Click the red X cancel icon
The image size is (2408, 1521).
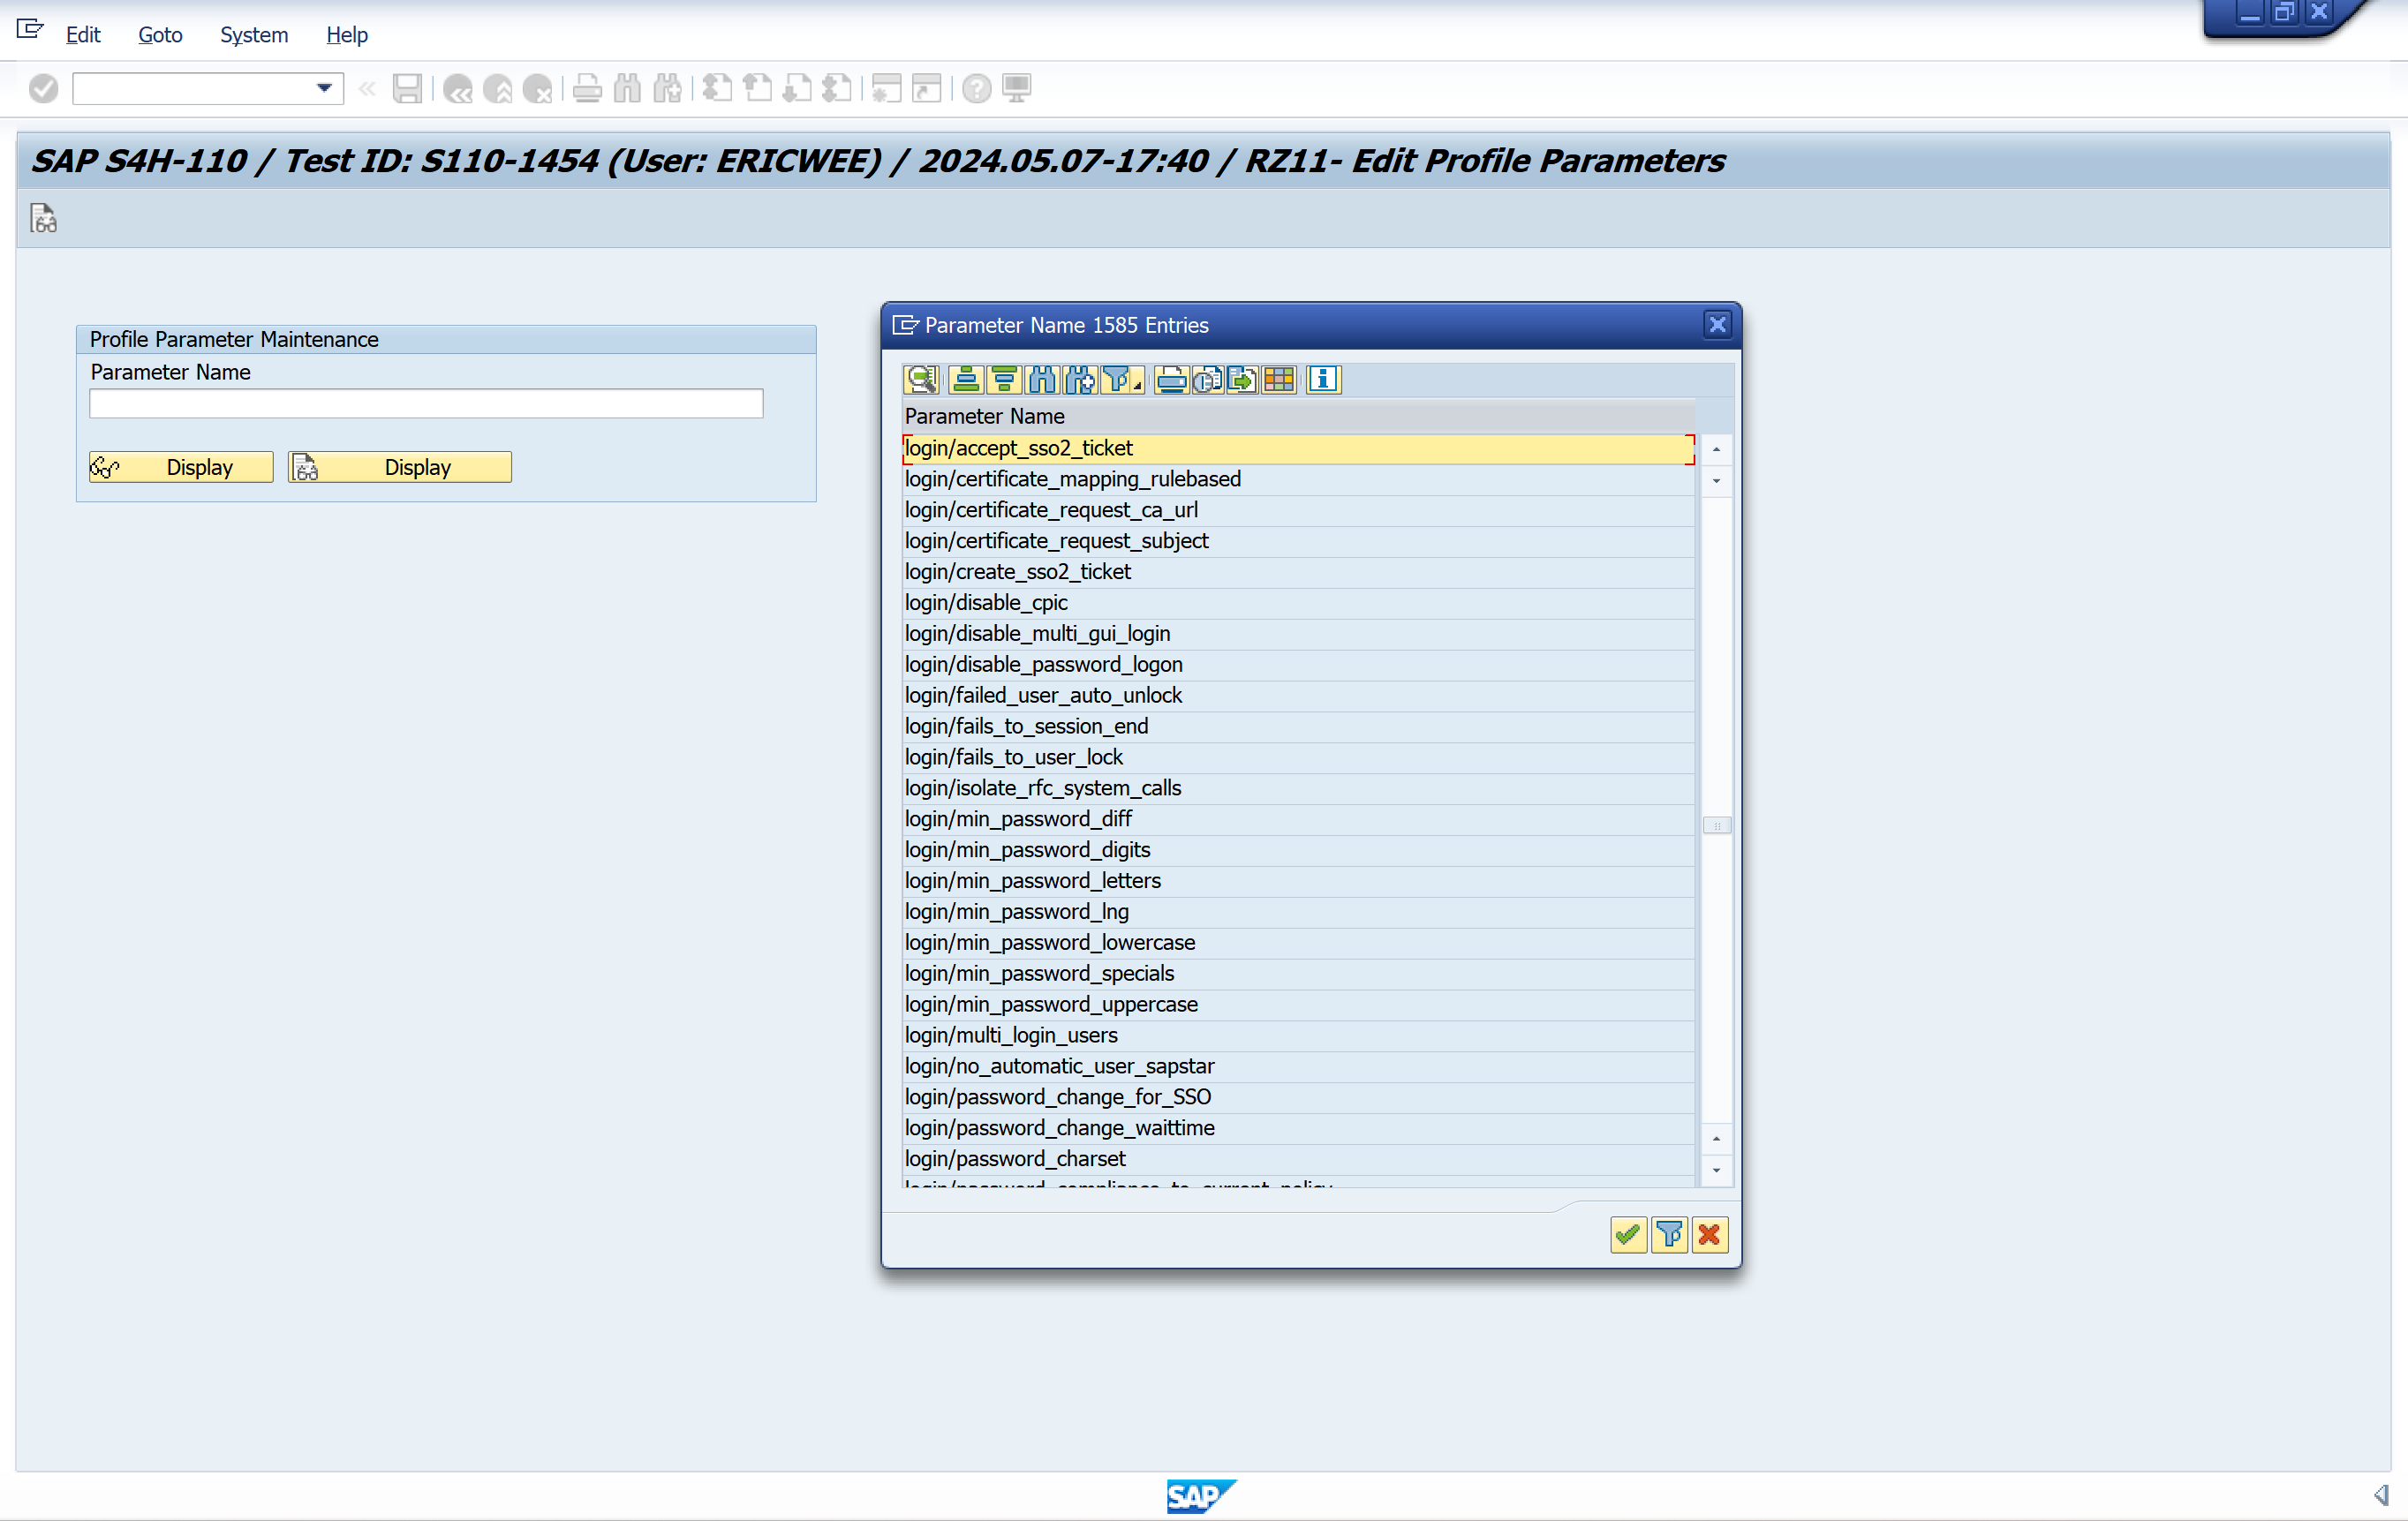[1709, 1234]
